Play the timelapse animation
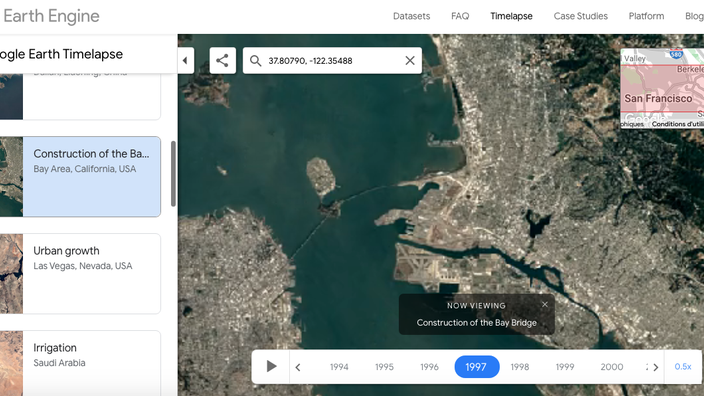This screenshot has height=396, width=704. 271,366
